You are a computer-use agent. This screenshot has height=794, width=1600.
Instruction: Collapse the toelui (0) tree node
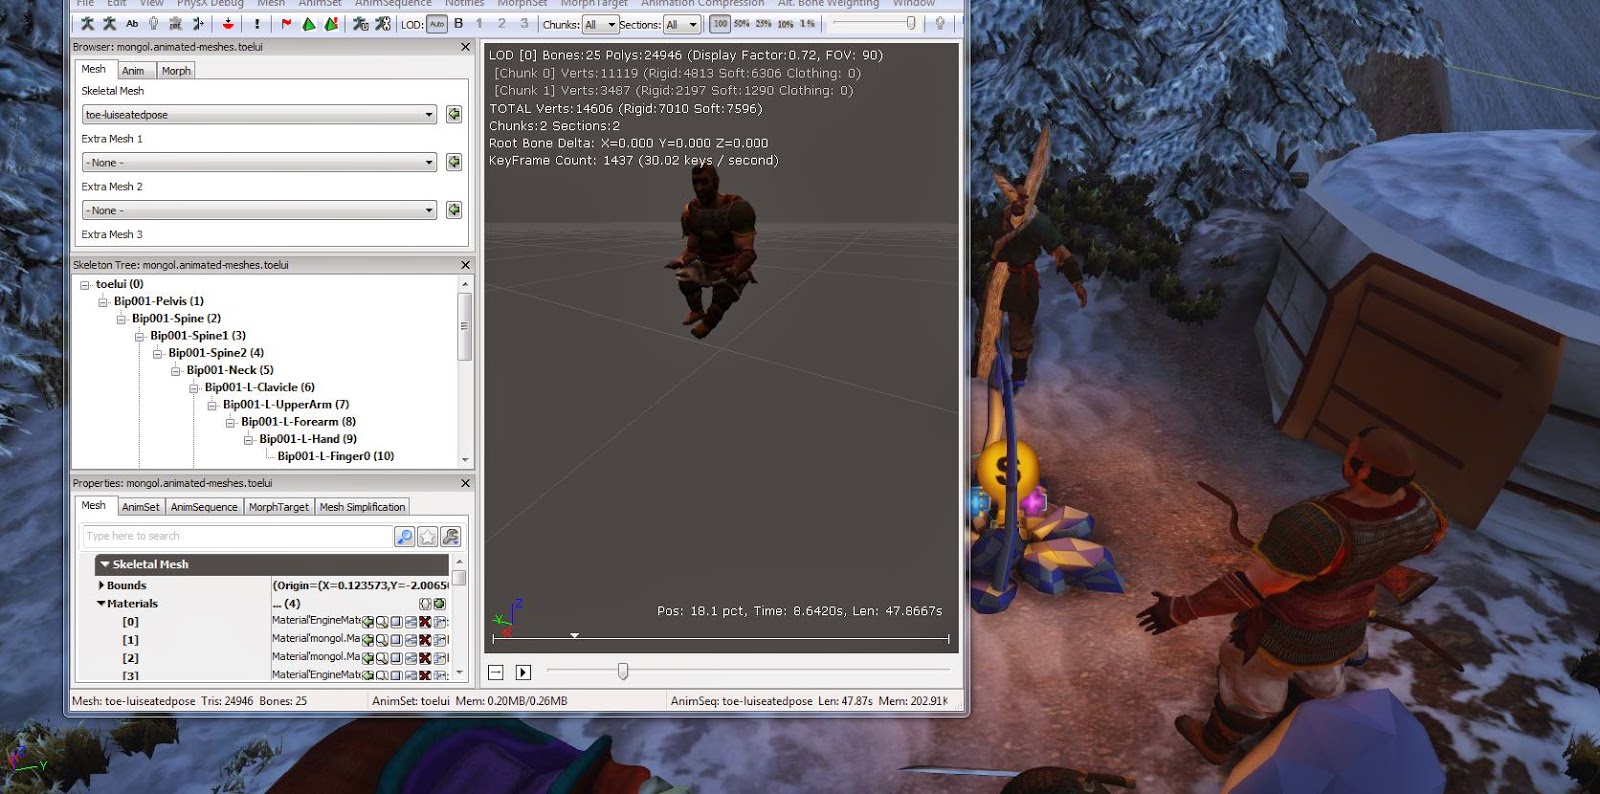tap(85, 285)
